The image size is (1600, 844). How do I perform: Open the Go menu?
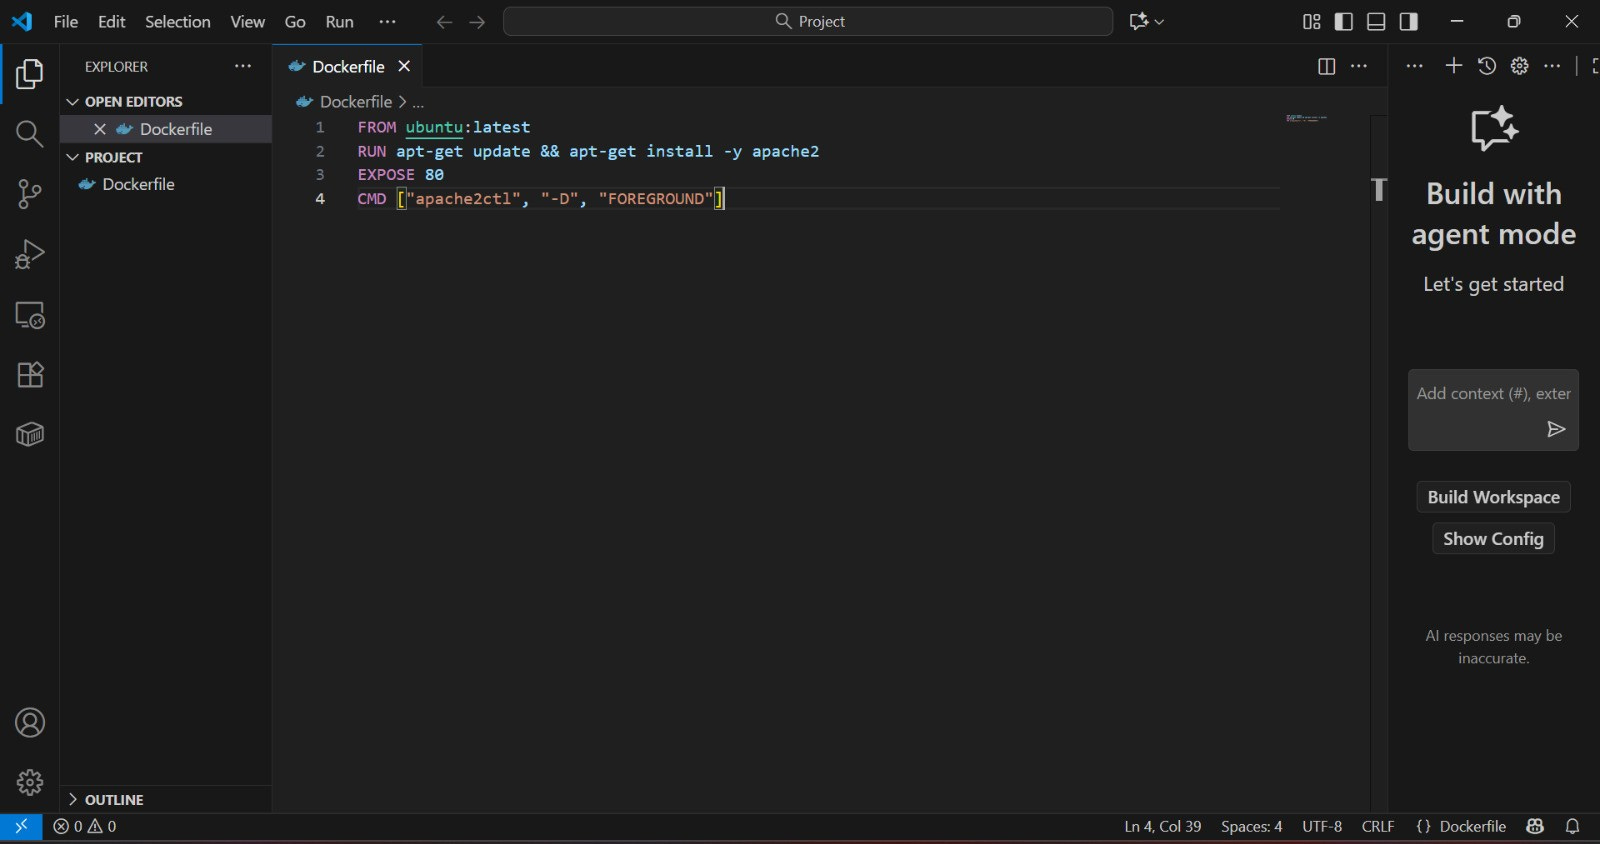coord(295,22)
